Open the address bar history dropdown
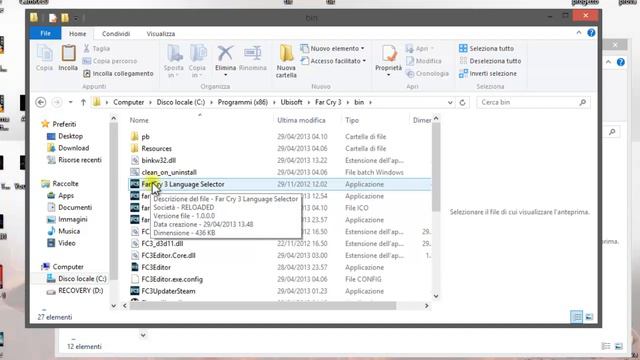Image resolution: width=640 pixels, height=360 pixels. (x=450, y=102)
